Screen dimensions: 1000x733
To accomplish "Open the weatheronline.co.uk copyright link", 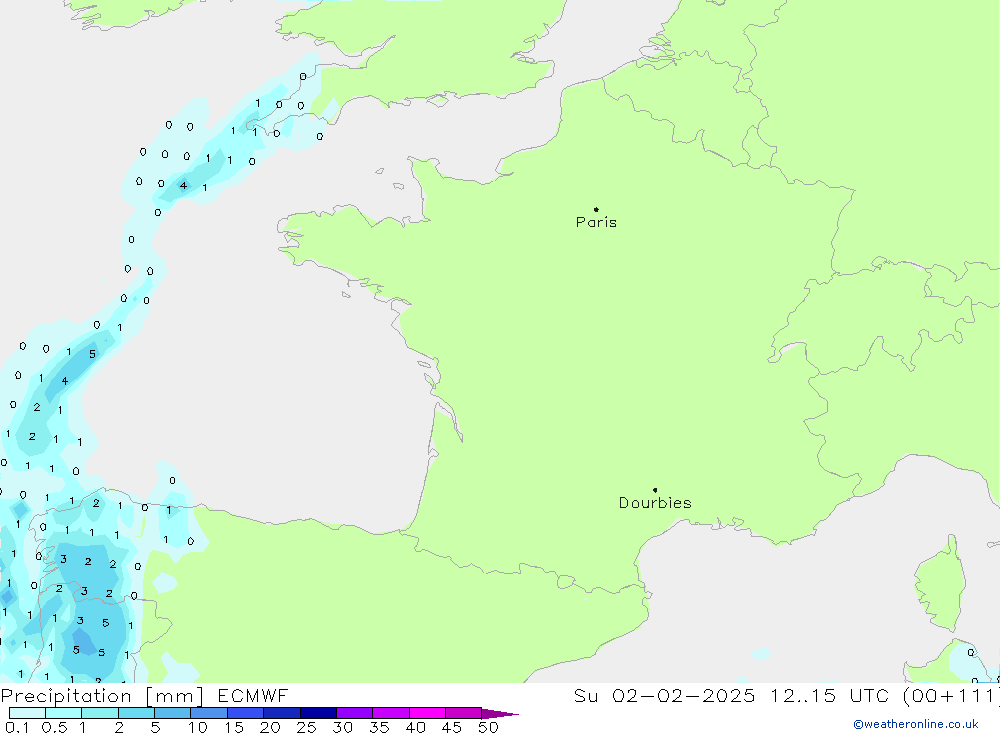I will tap(915, 724).
